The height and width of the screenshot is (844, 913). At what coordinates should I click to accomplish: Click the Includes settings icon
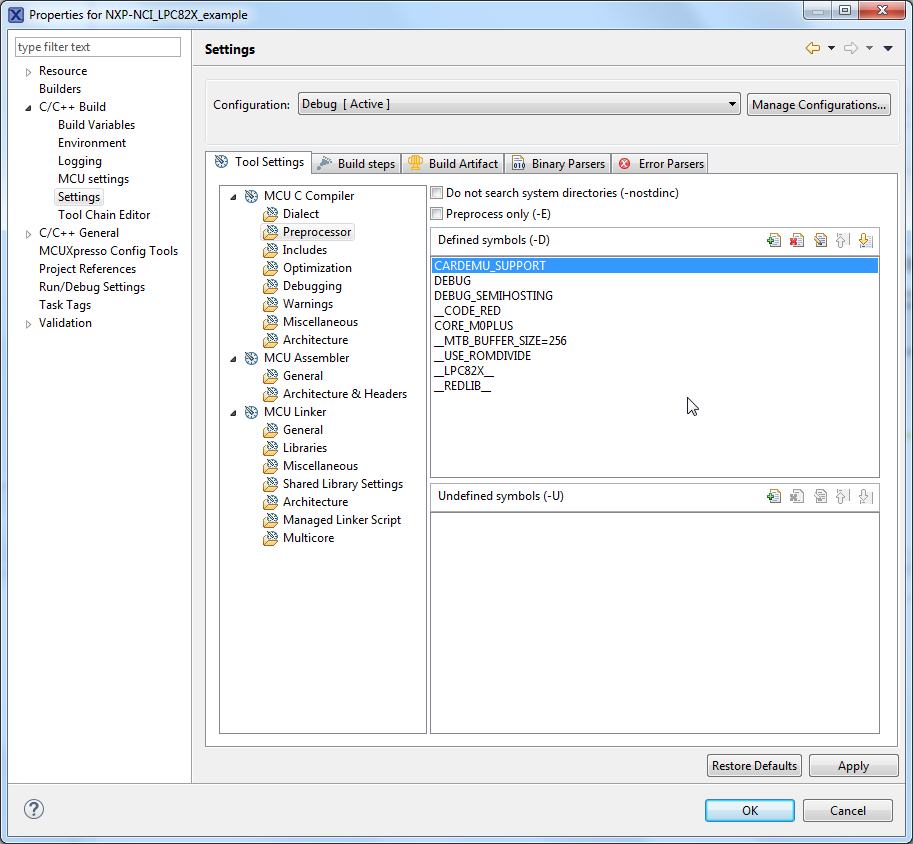pyautogui.click(x=271, y=250)
